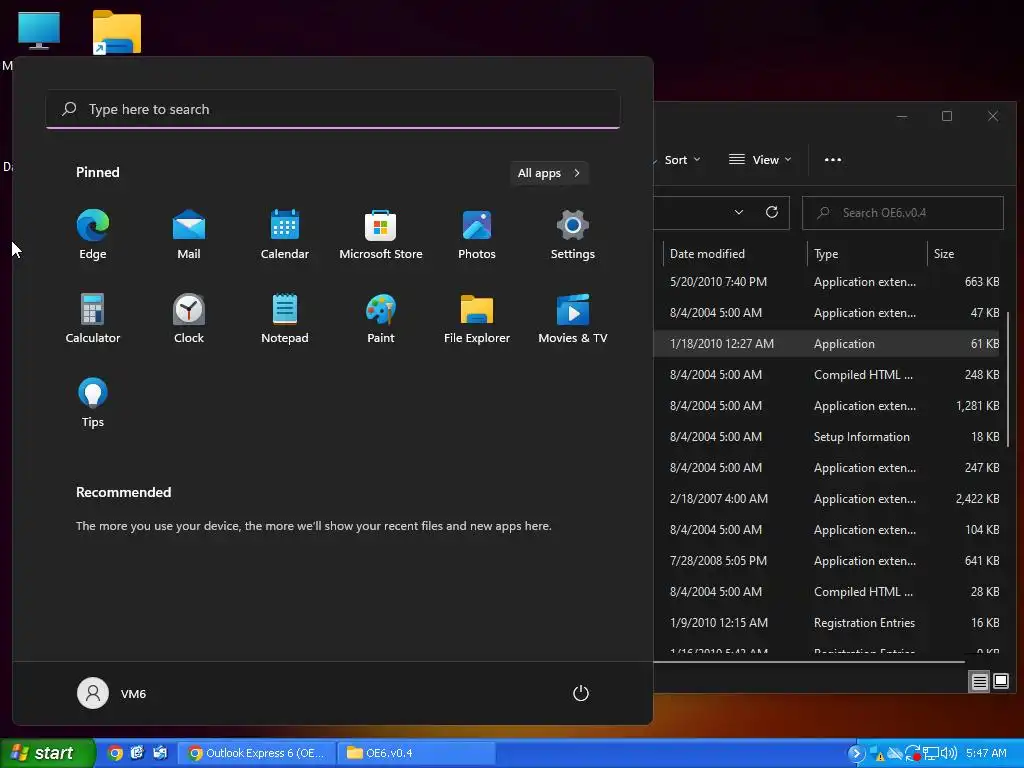The image size is (1024, 768).
Task: Switch to details view icon in Explorer
Action: coord(980,682)
